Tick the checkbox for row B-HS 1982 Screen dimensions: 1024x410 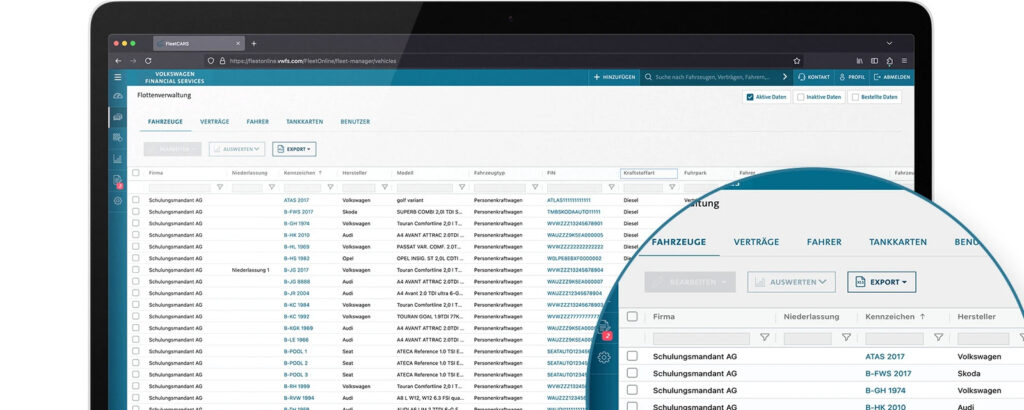tap(136, 259)
